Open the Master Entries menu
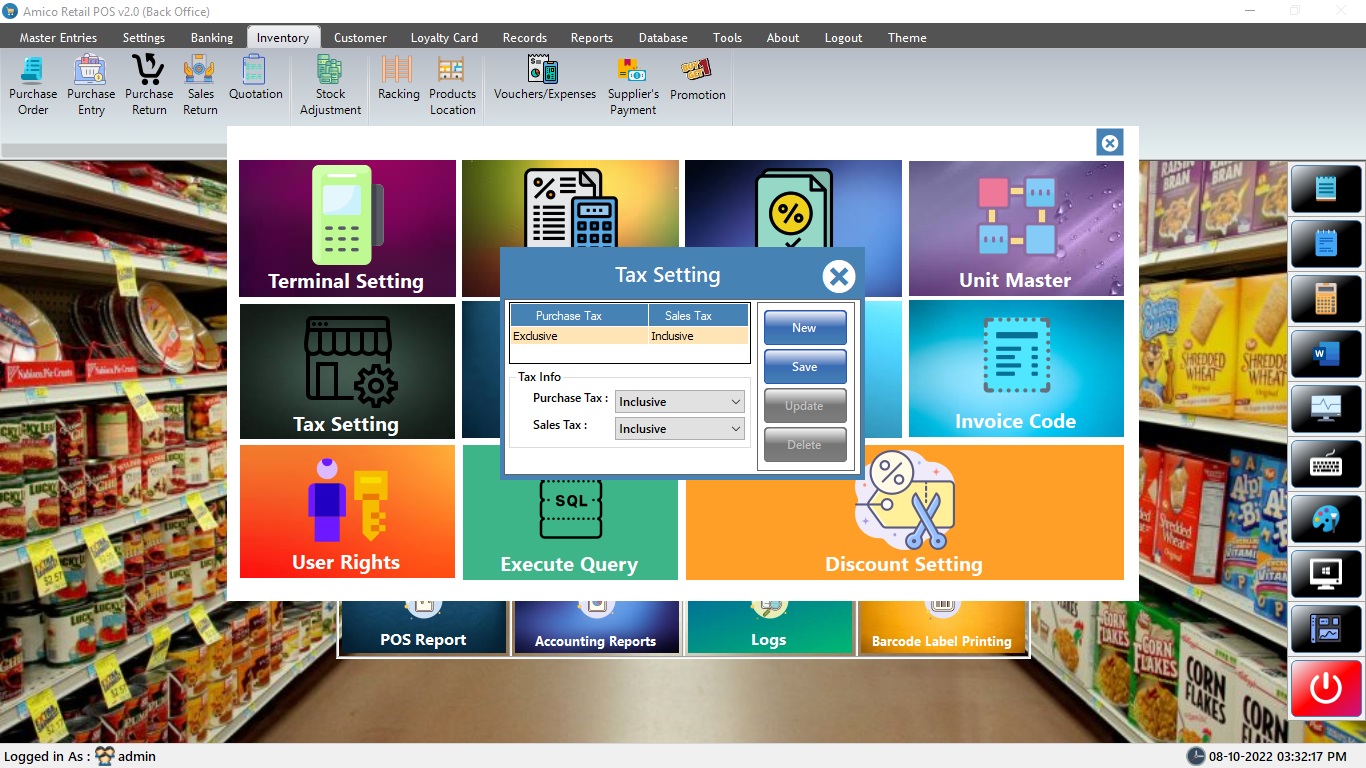 pos(58,38)
